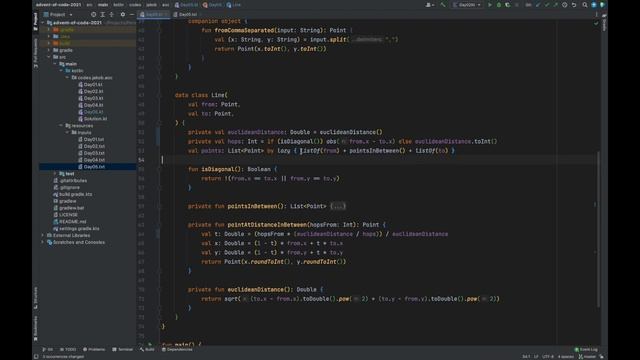640x360 pixels.
Task: Open the TODO tool window tab
Action: [x=68, y=349]
